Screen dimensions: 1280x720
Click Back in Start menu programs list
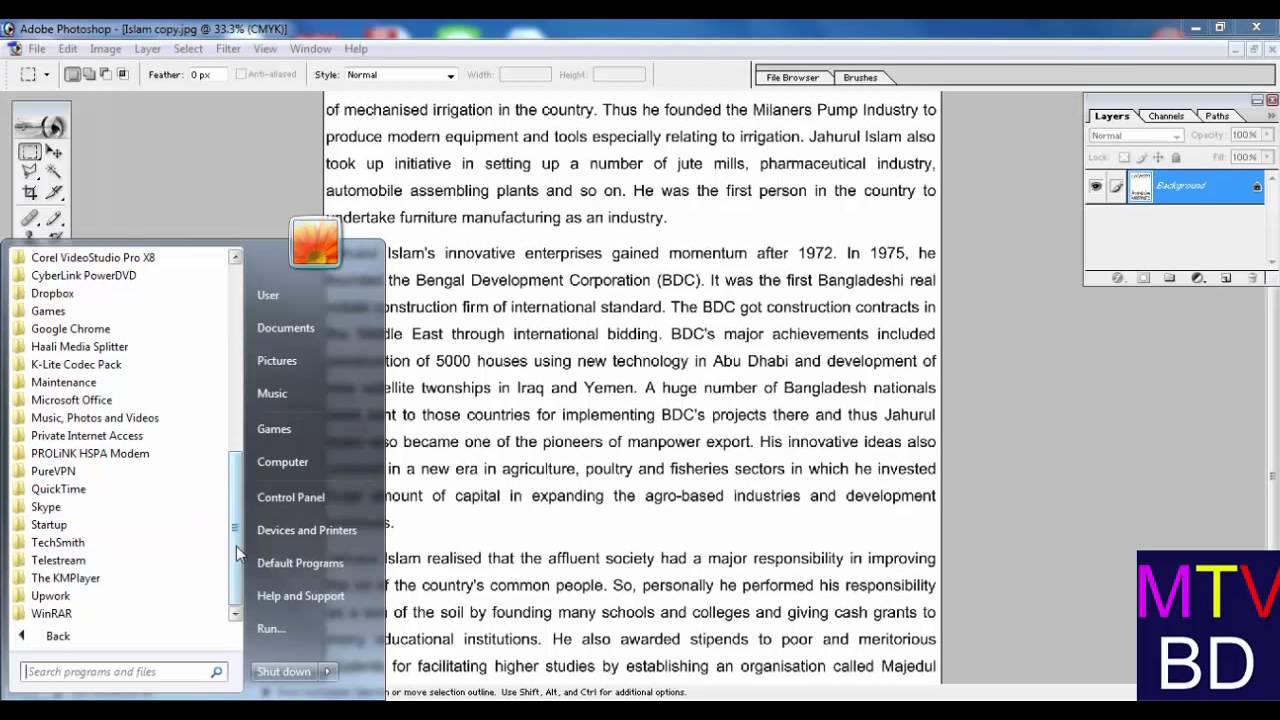click(58, 636)
